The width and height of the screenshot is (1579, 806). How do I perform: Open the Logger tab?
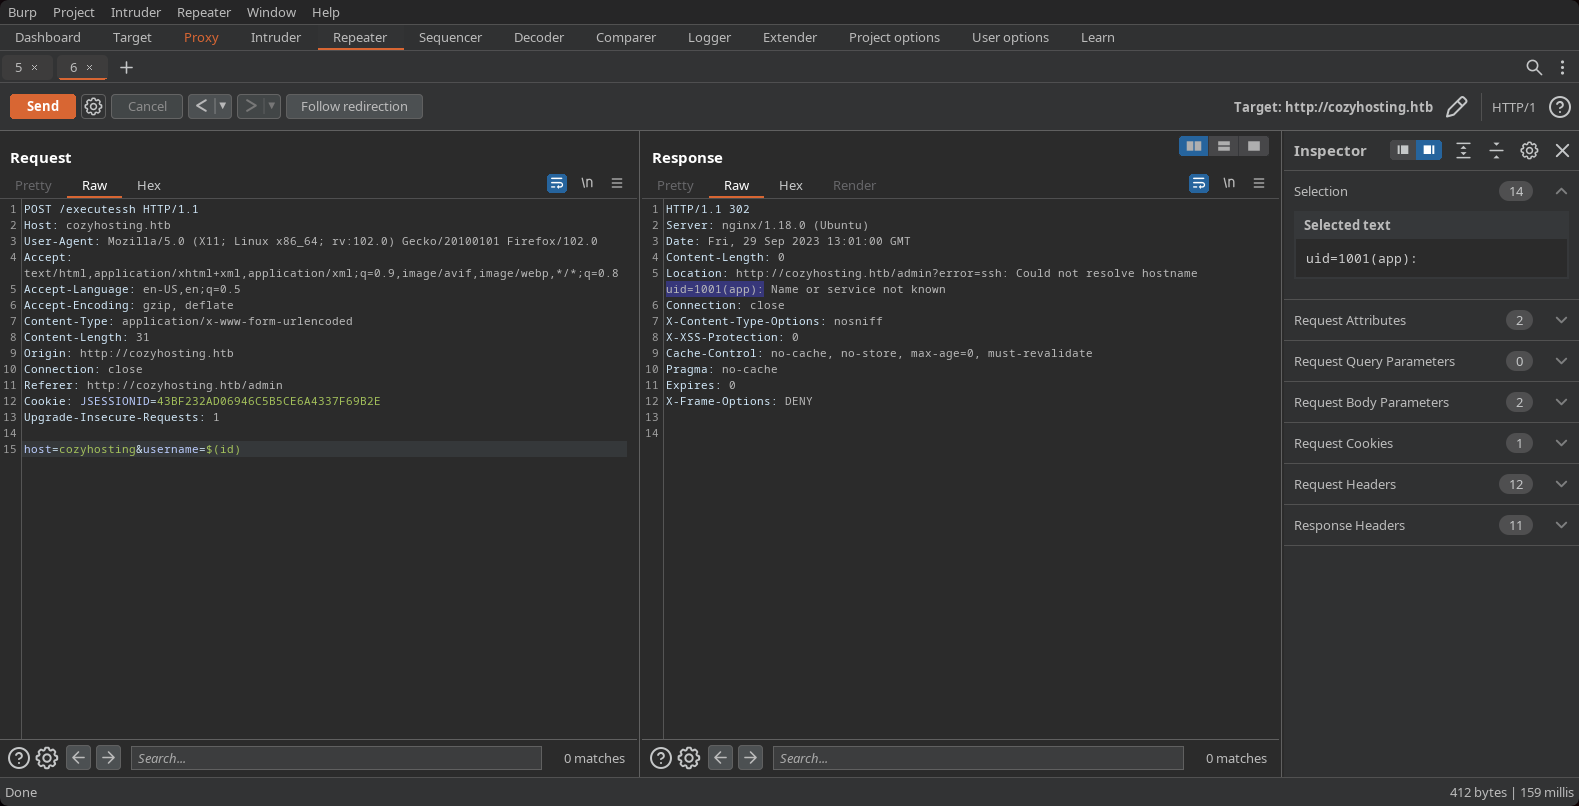[709, 37]
